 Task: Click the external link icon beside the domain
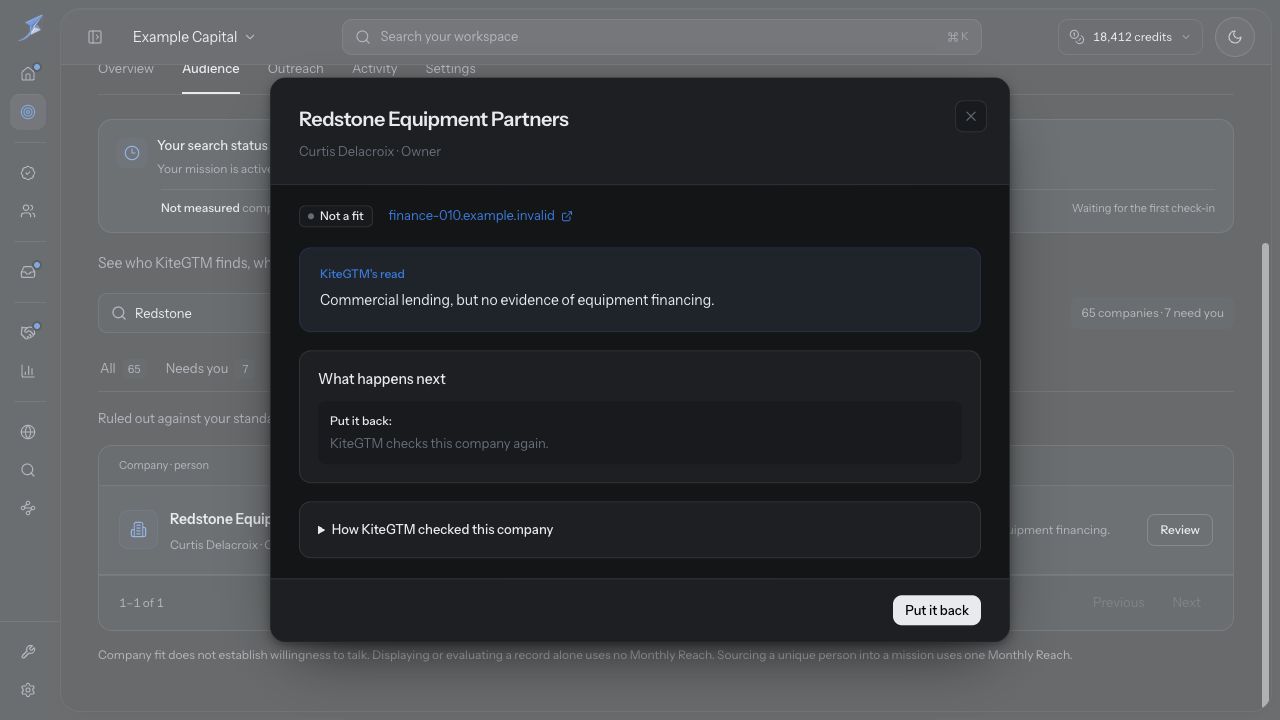point(567,216)
